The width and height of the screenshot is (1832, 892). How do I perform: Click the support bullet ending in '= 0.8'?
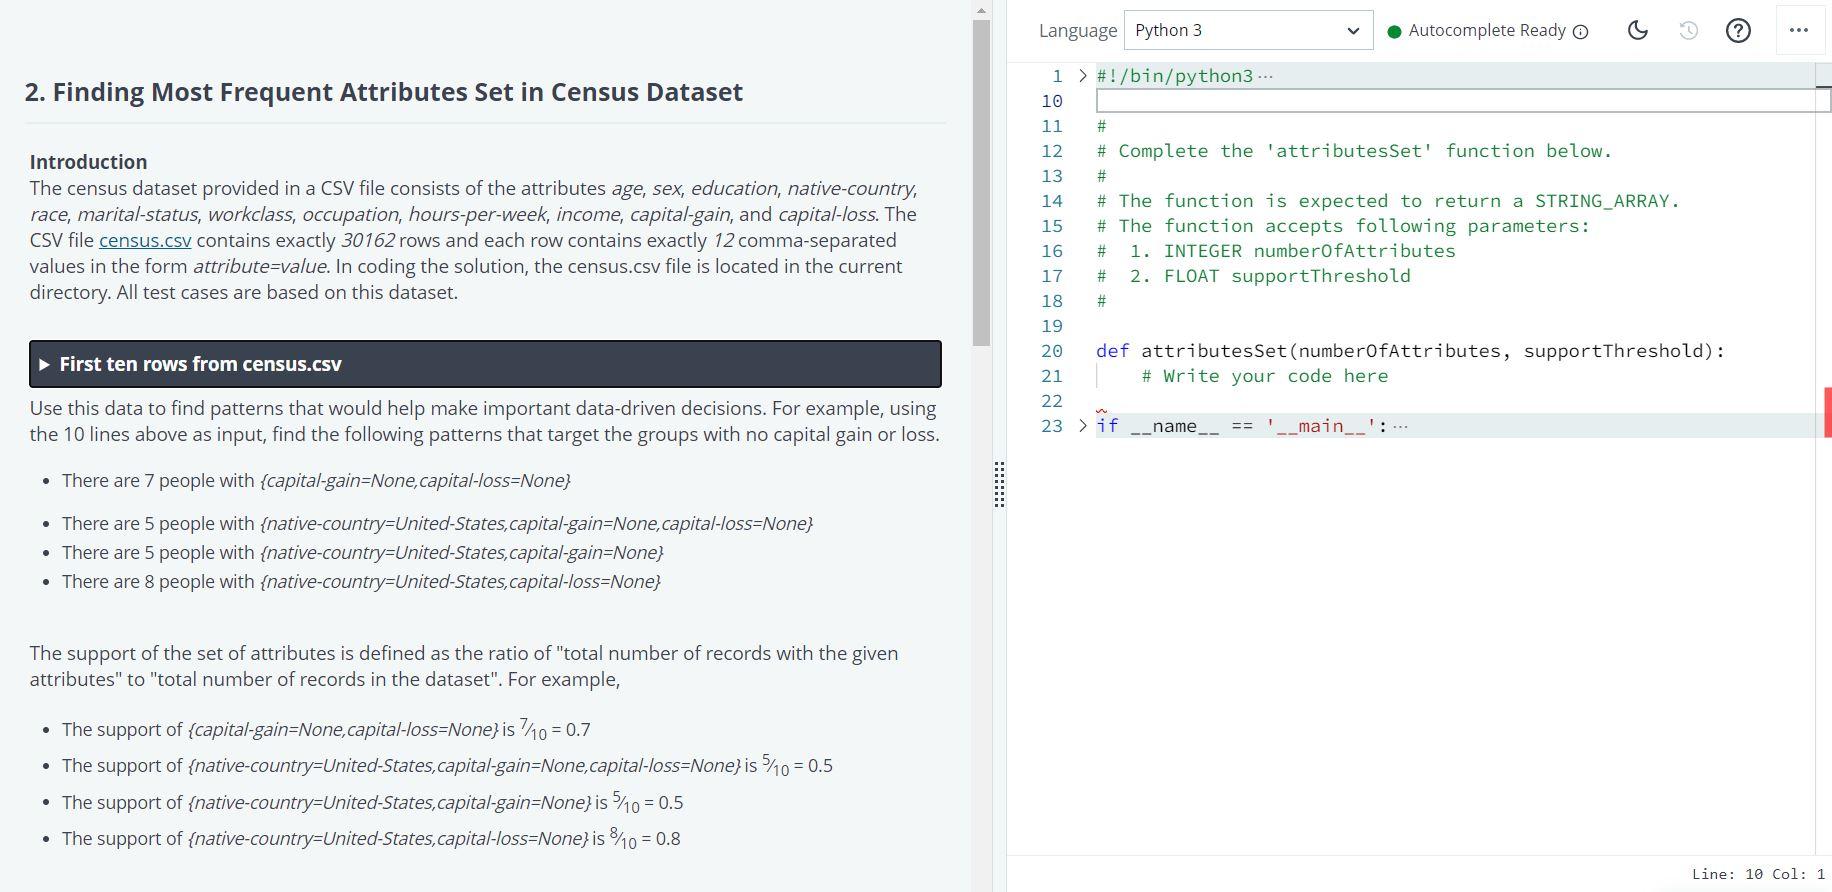(371, 839)
